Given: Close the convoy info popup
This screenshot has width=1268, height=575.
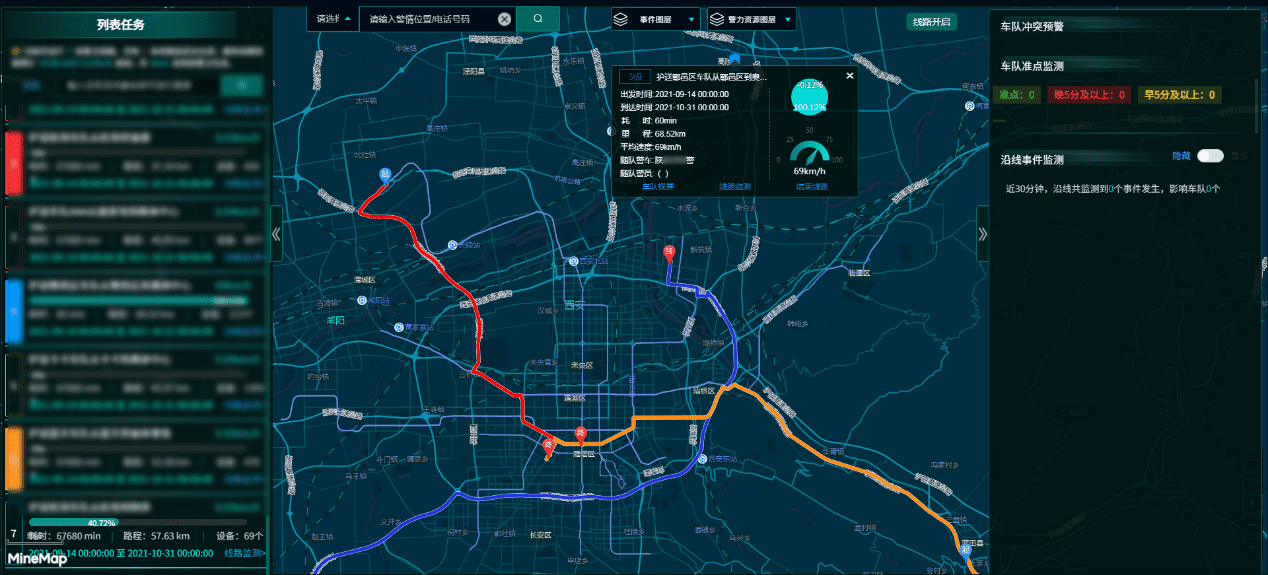Looking at the screenshot, I should tap(850, 75).
